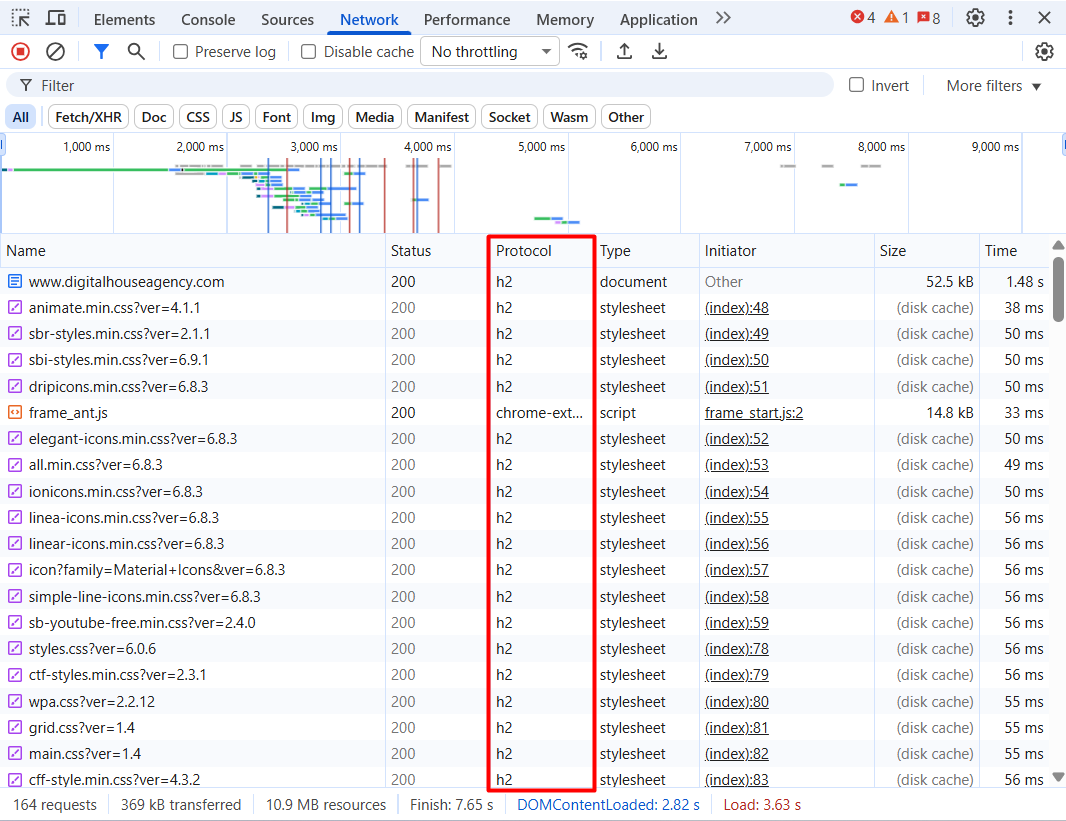Clear the network log

(x=56, y=52)
